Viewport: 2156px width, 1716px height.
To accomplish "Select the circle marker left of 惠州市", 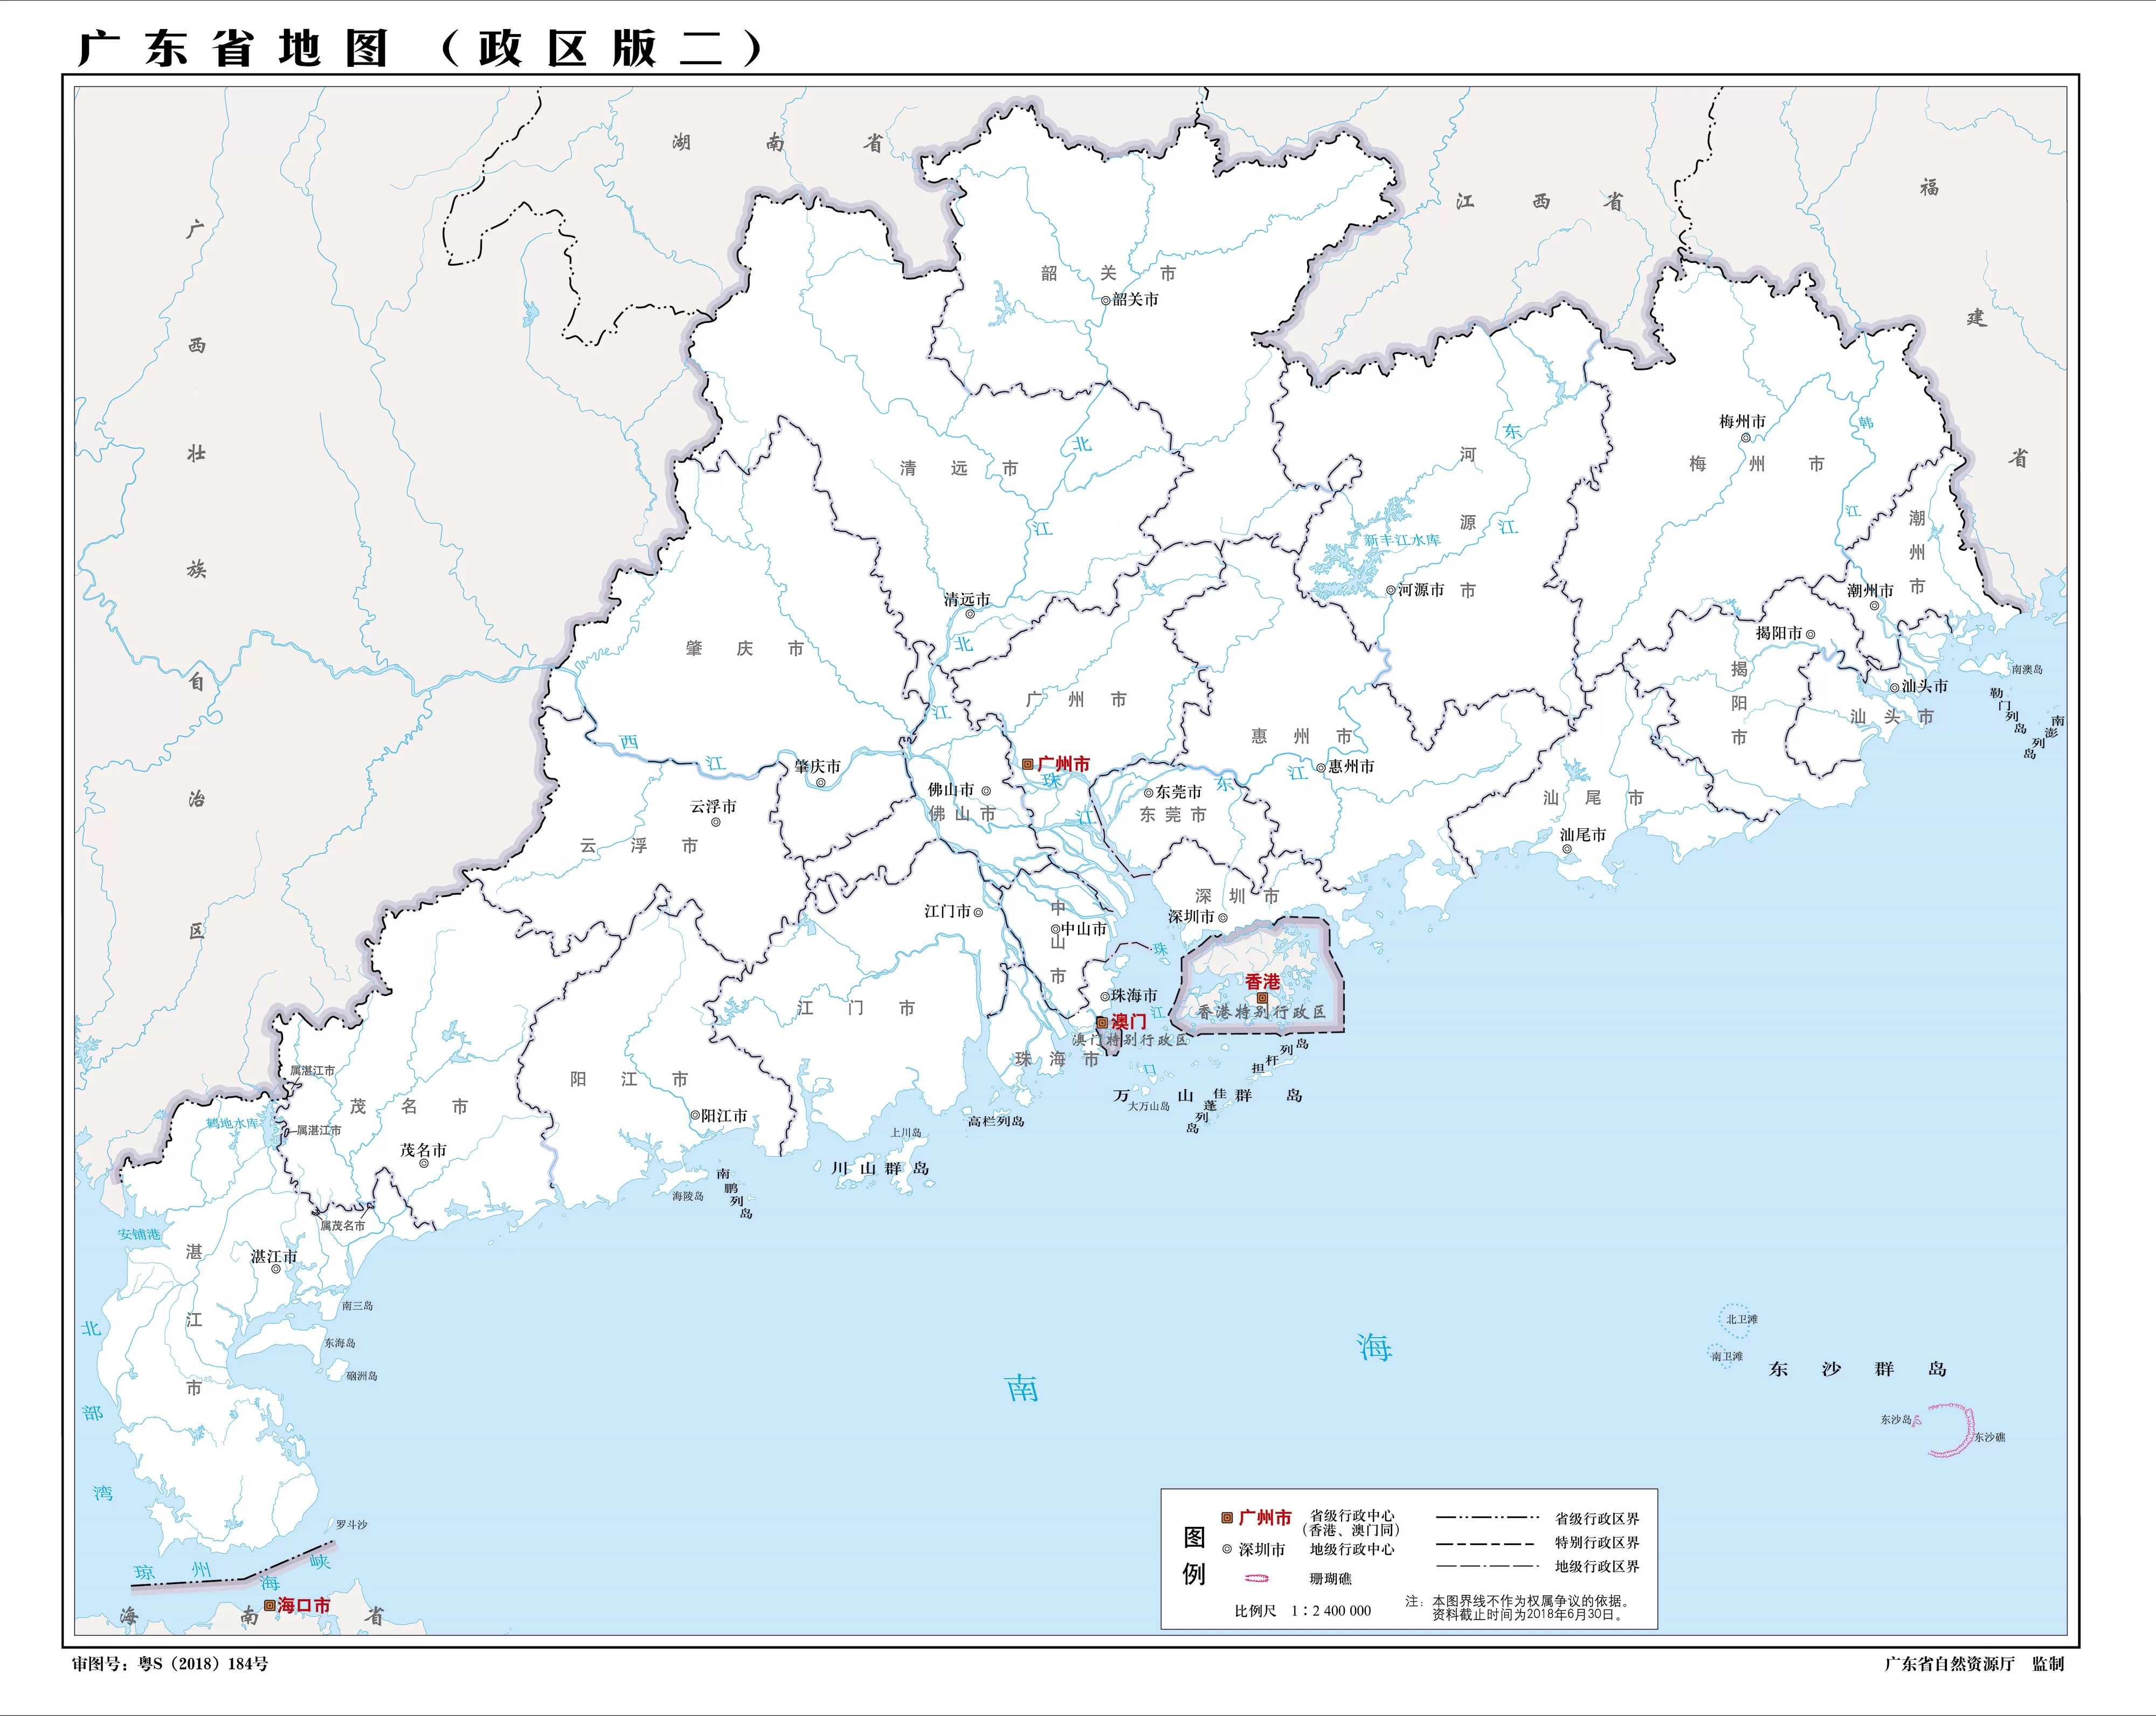I will point(1320,767).
